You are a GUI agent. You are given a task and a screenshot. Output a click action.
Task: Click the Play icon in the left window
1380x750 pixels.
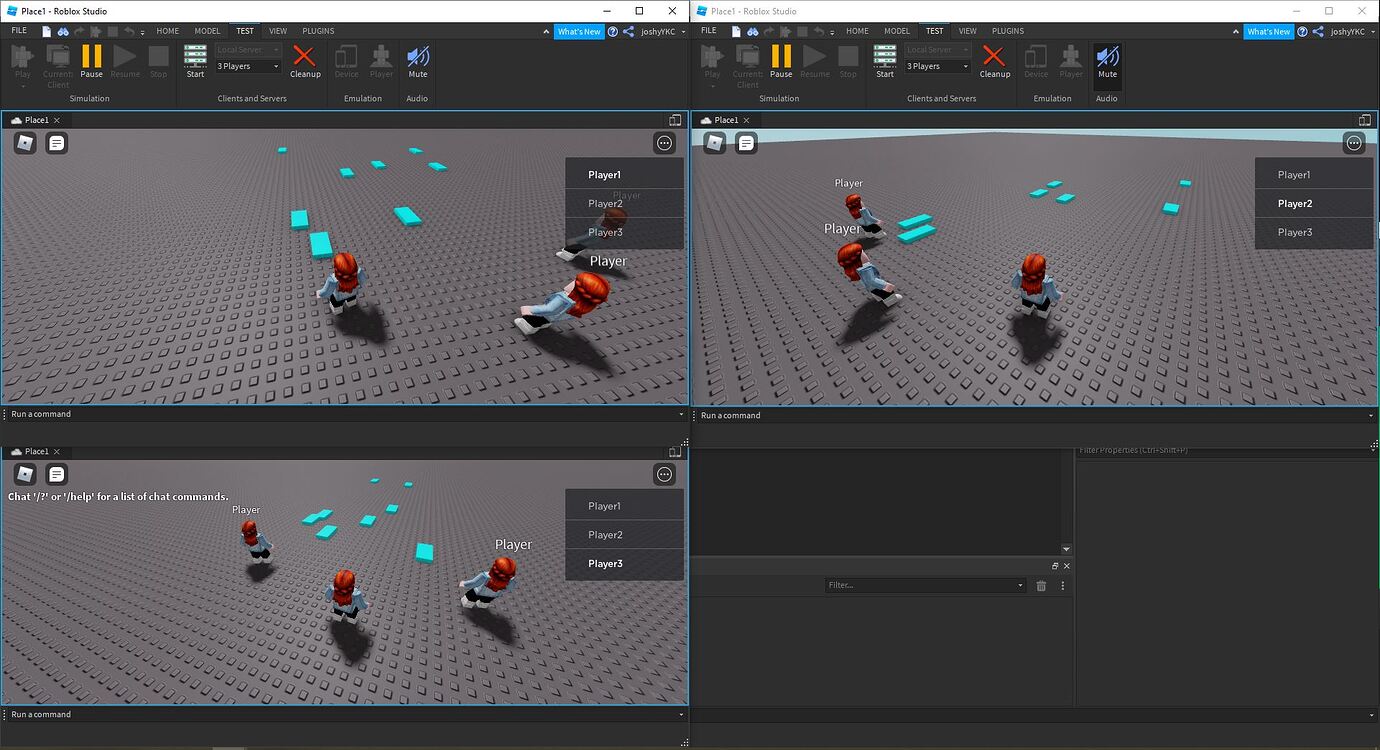click(22, 56)
